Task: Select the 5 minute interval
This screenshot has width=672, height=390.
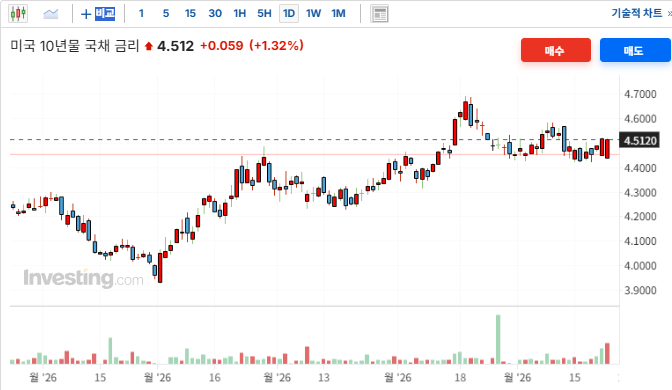Action: [x=166, y=14]
